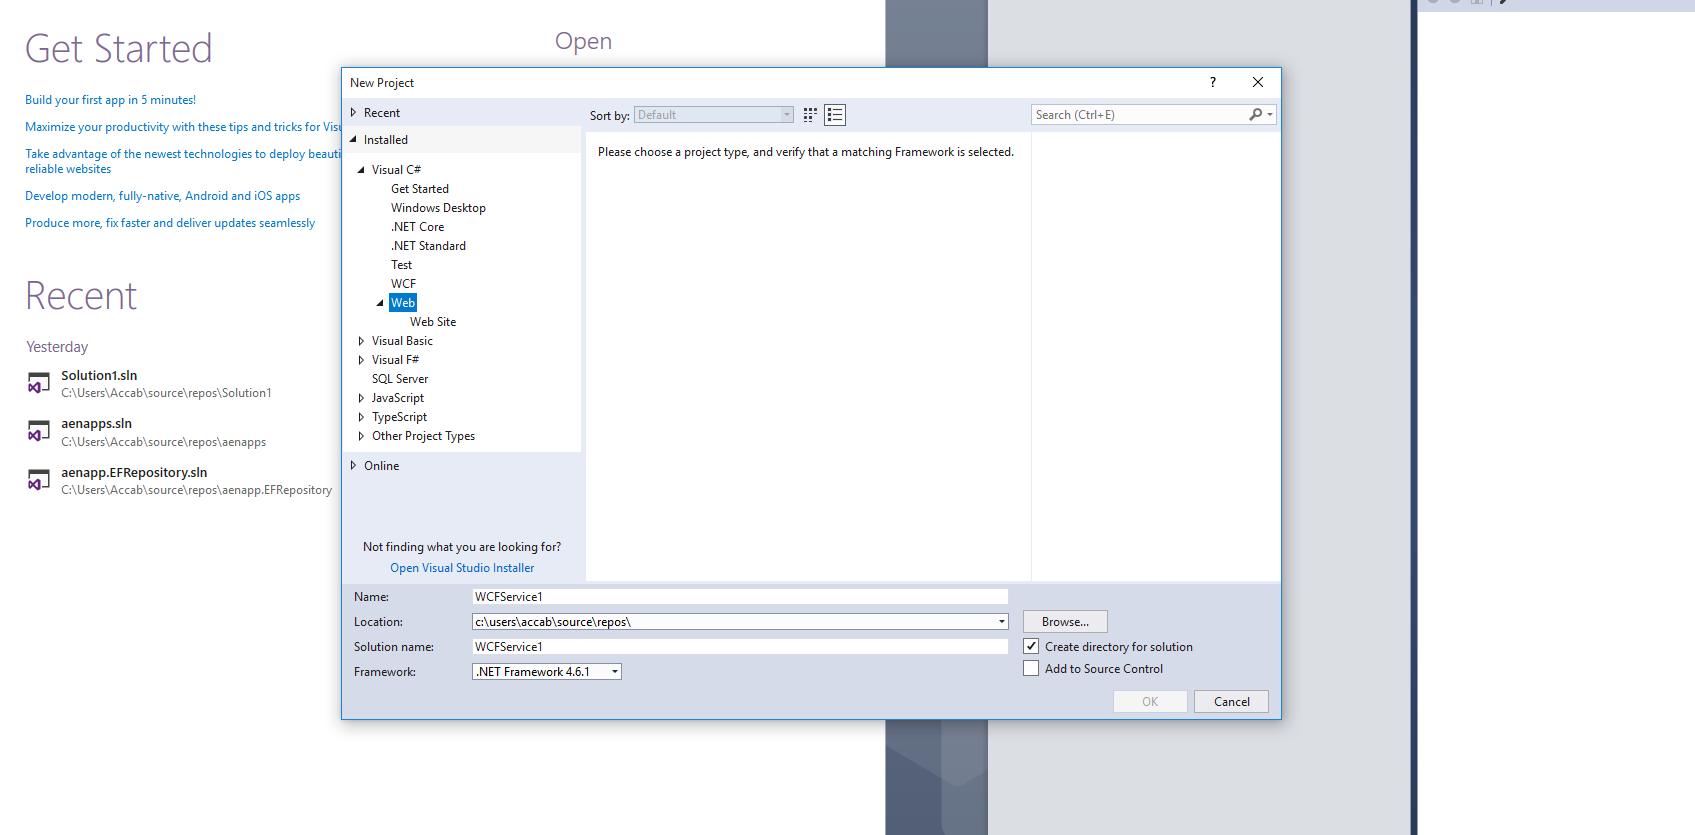
Task: Select the Web category
Action: click(403, 303)
